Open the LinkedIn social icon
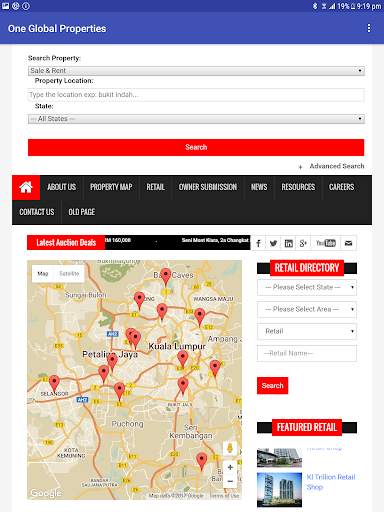The height and width of the screenshot is (512, 384). (288, 243)
